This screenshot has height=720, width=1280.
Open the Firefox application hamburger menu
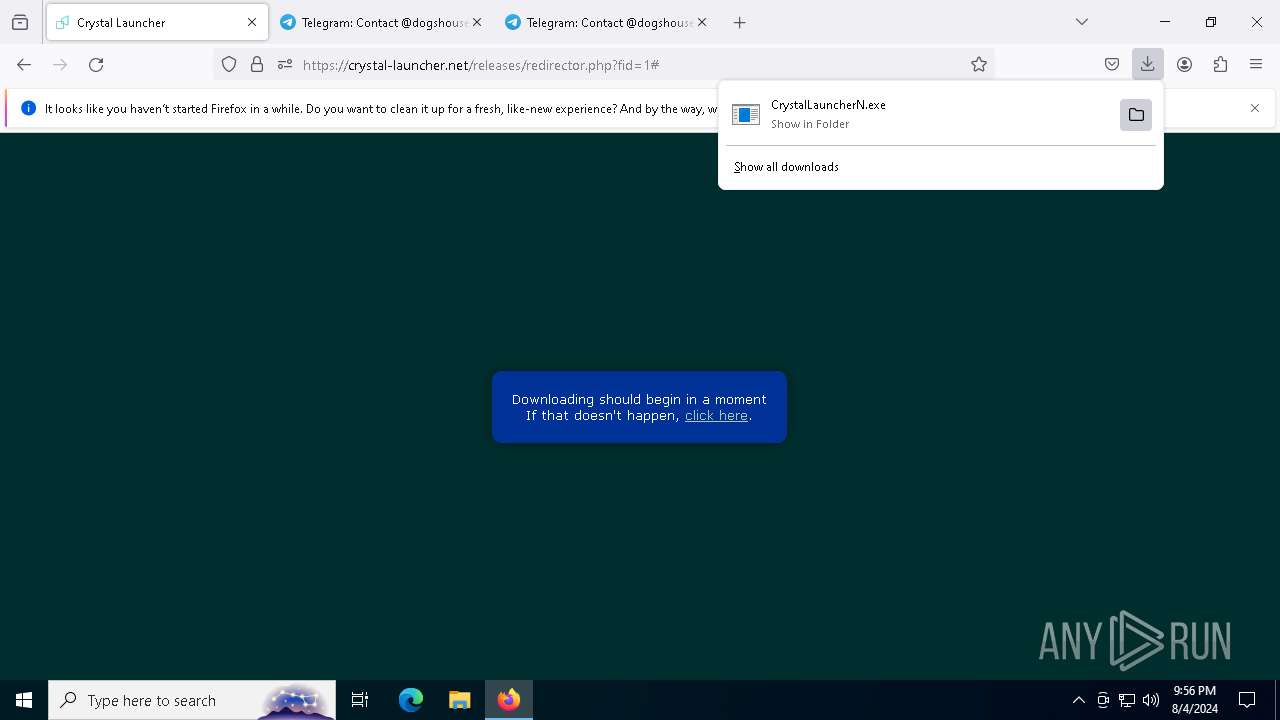tap(1256, 65)
